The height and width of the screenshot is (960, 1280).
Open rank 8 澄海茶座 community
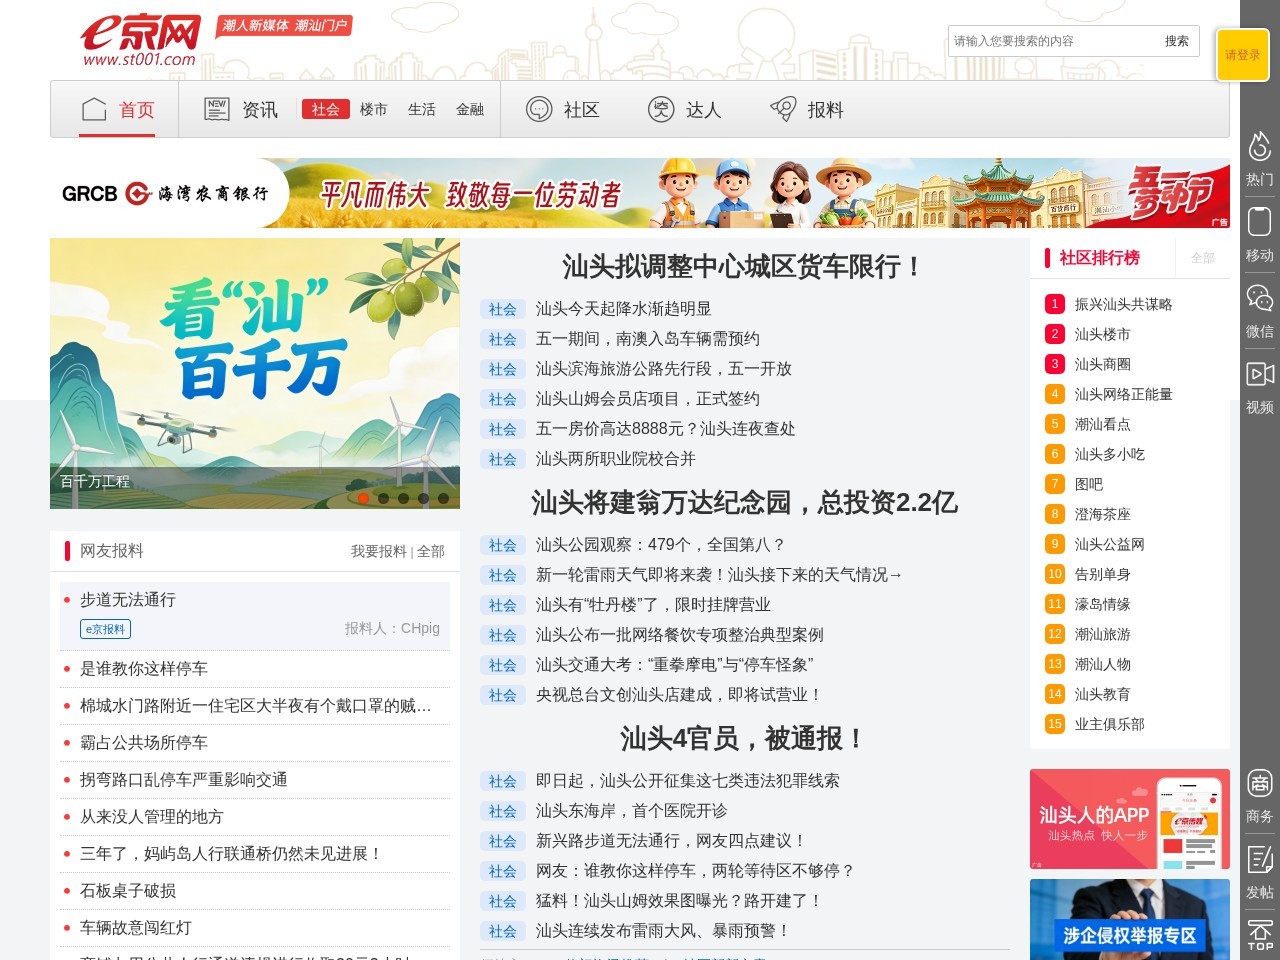[x=1102, y=514]
